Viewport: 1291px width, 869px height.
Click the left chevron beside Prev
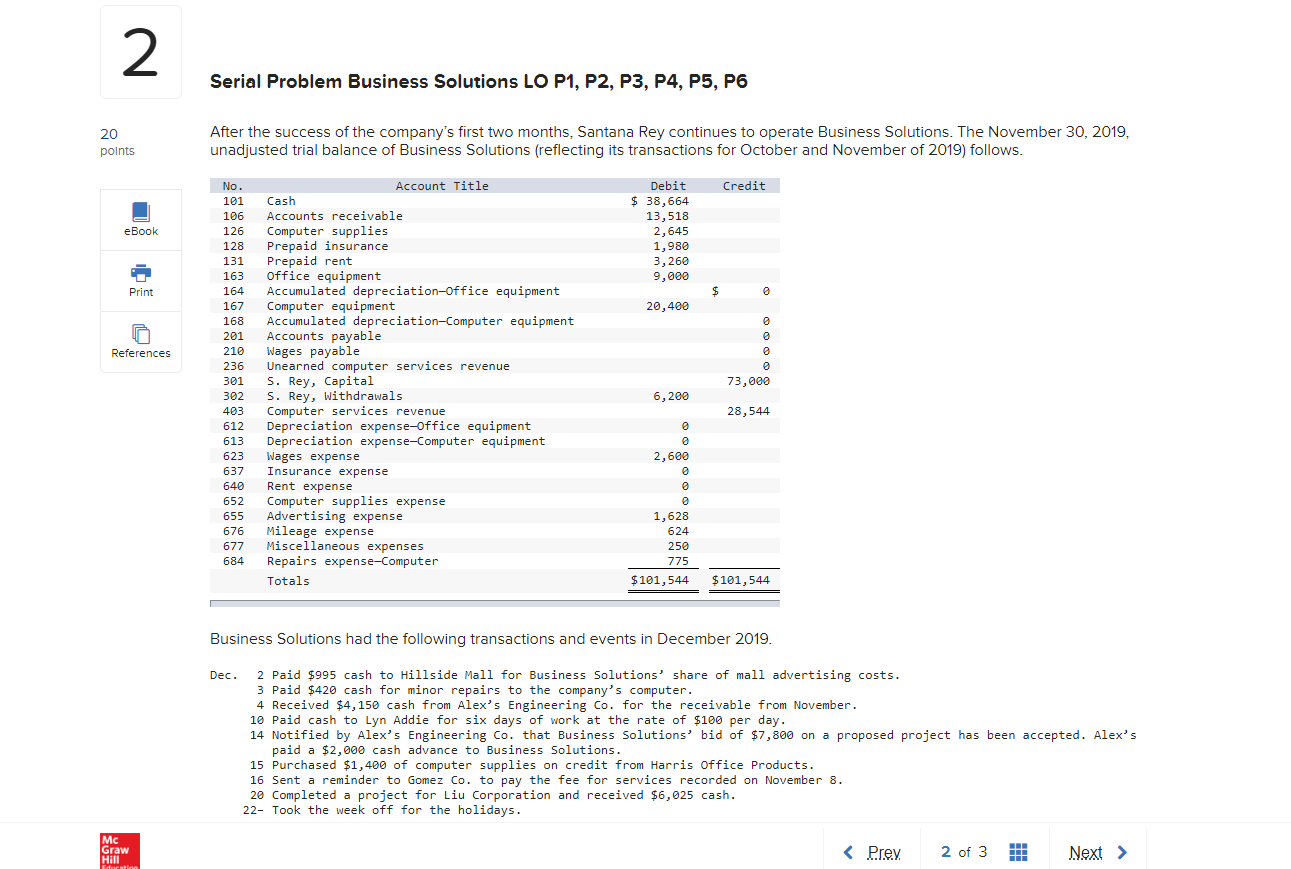[846, 851]
